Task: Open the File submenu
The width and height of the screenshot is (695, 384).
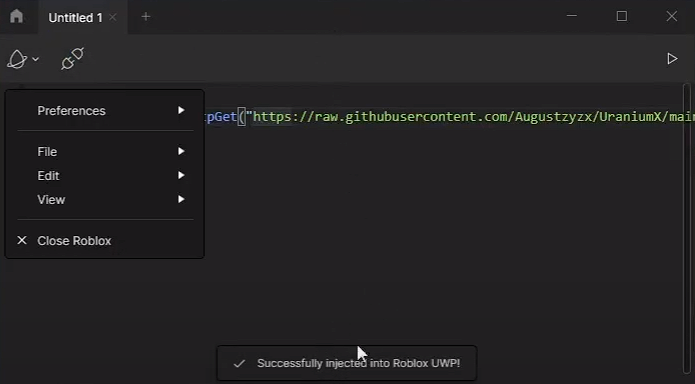Action: (105, 152)
